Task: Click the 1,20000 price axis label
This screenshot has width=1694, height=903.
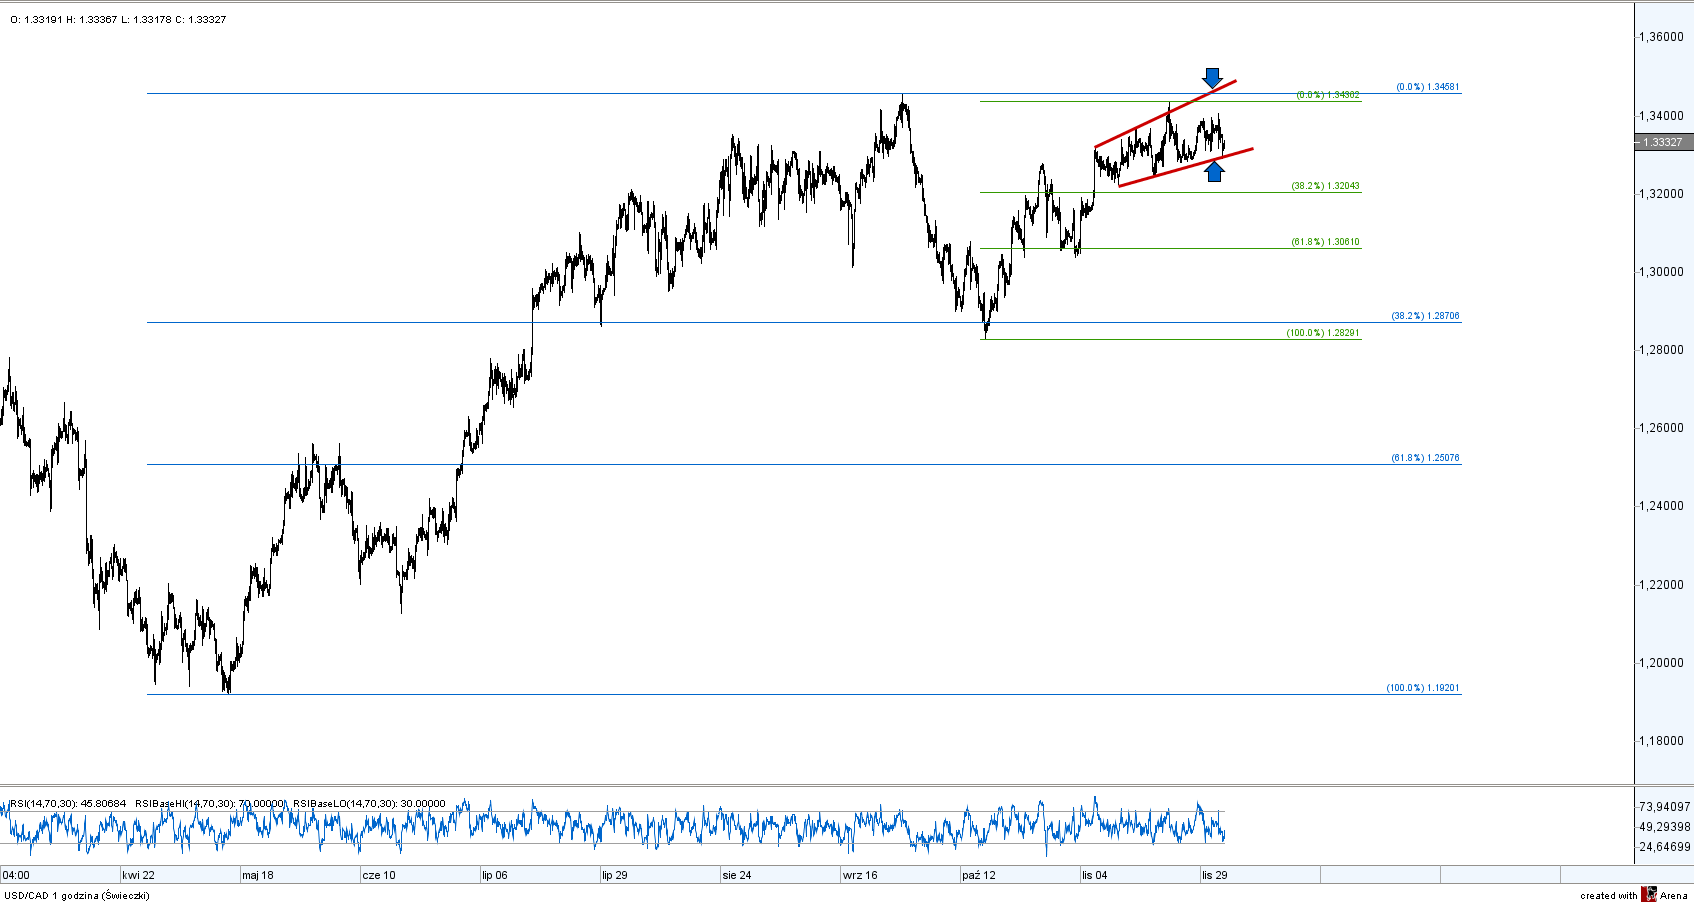Action: pos(1662,663)
